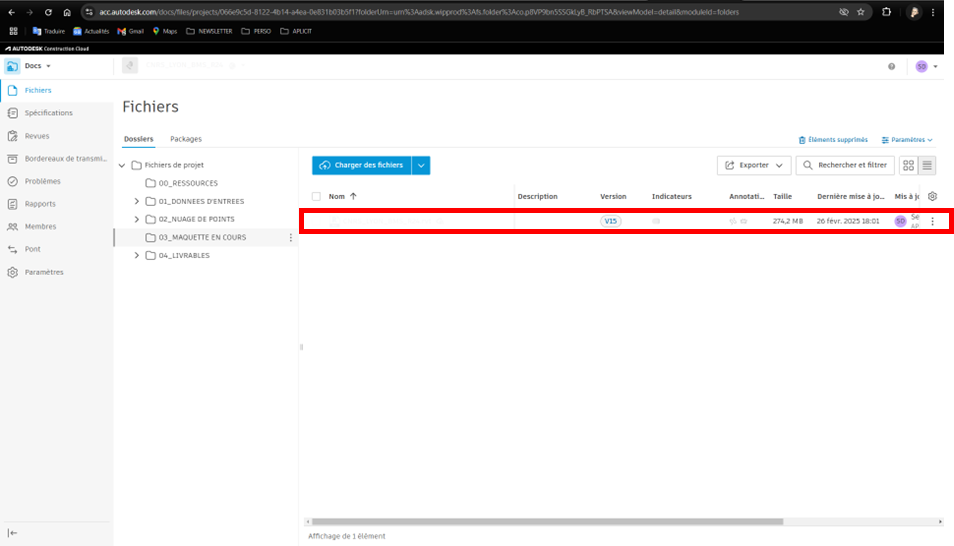
Task: Expand the 01_DONNEES D'ENTREES folder
Action: pyautogui.click(x=137, y=201)
